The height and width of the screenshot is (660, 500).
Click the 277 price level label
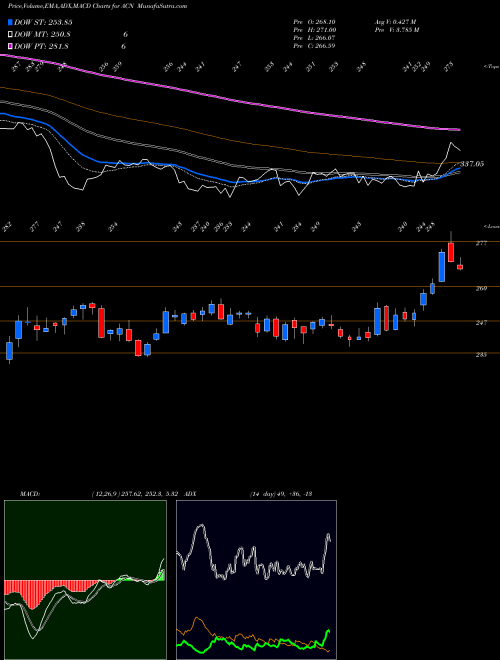[482, 243]
